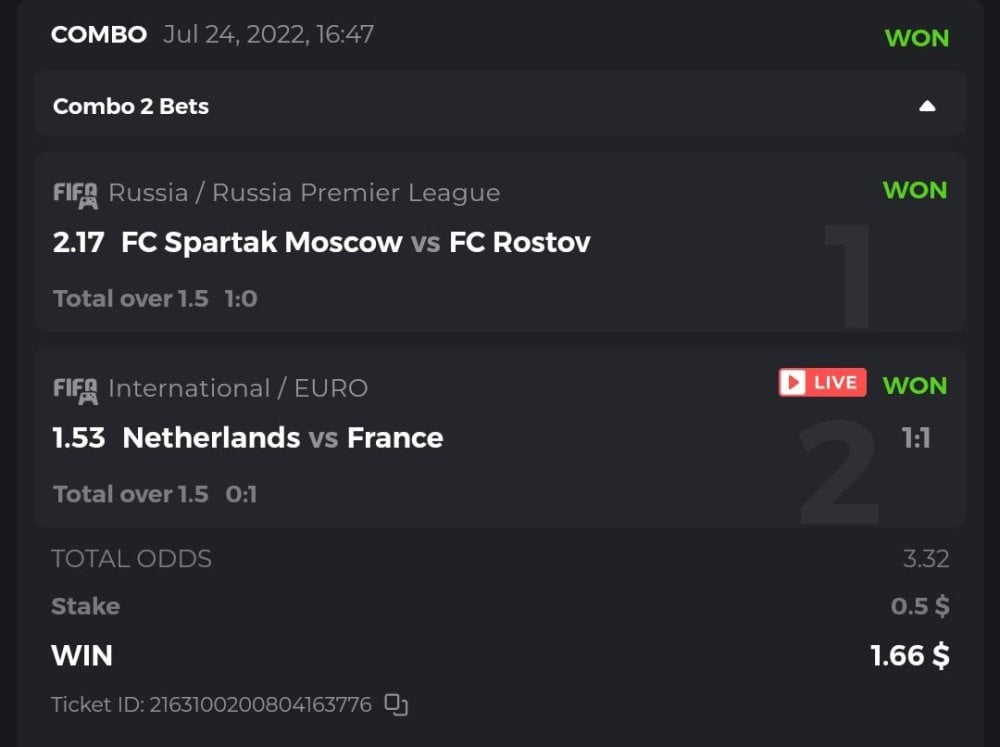Select FC Spartak Moscow team name
Image resolution: width=1000 pixels, height=747 pixels.
[x=262, y=242]
